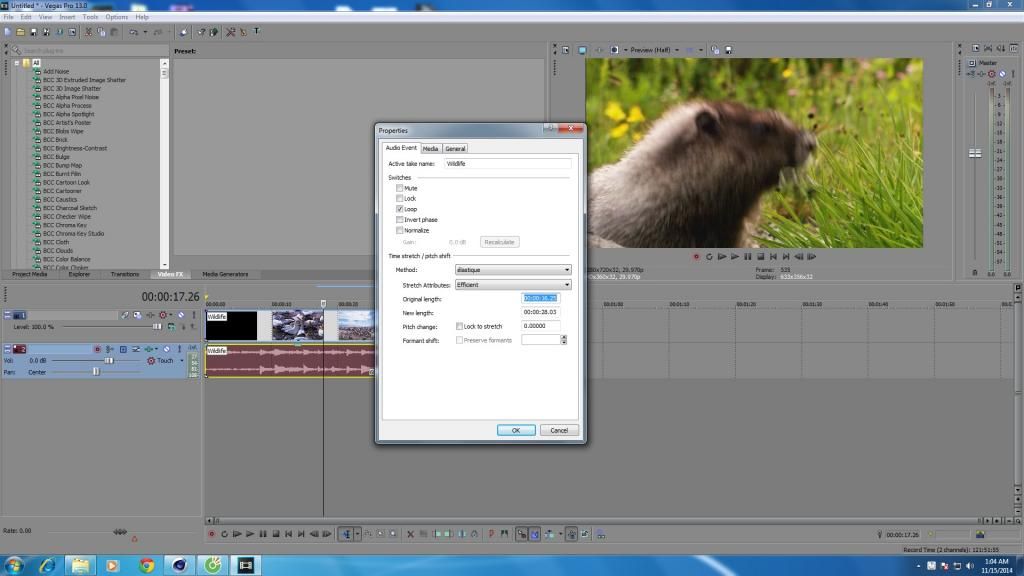Viewport: 1024px width, 576px height.
Task: Click Video Preview on External Monitor icon
Action: click(x=582, y=50)
